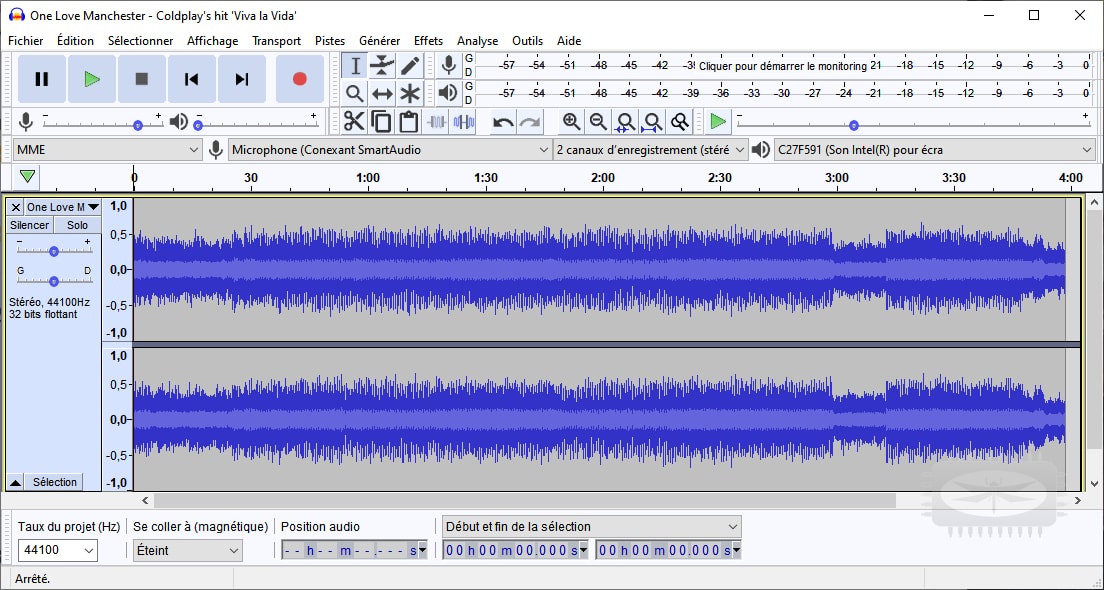Open the C27F591 playback device dropdown
Image resolution: width=1104 pixels, height=590 pixels.
click(934, 149)
